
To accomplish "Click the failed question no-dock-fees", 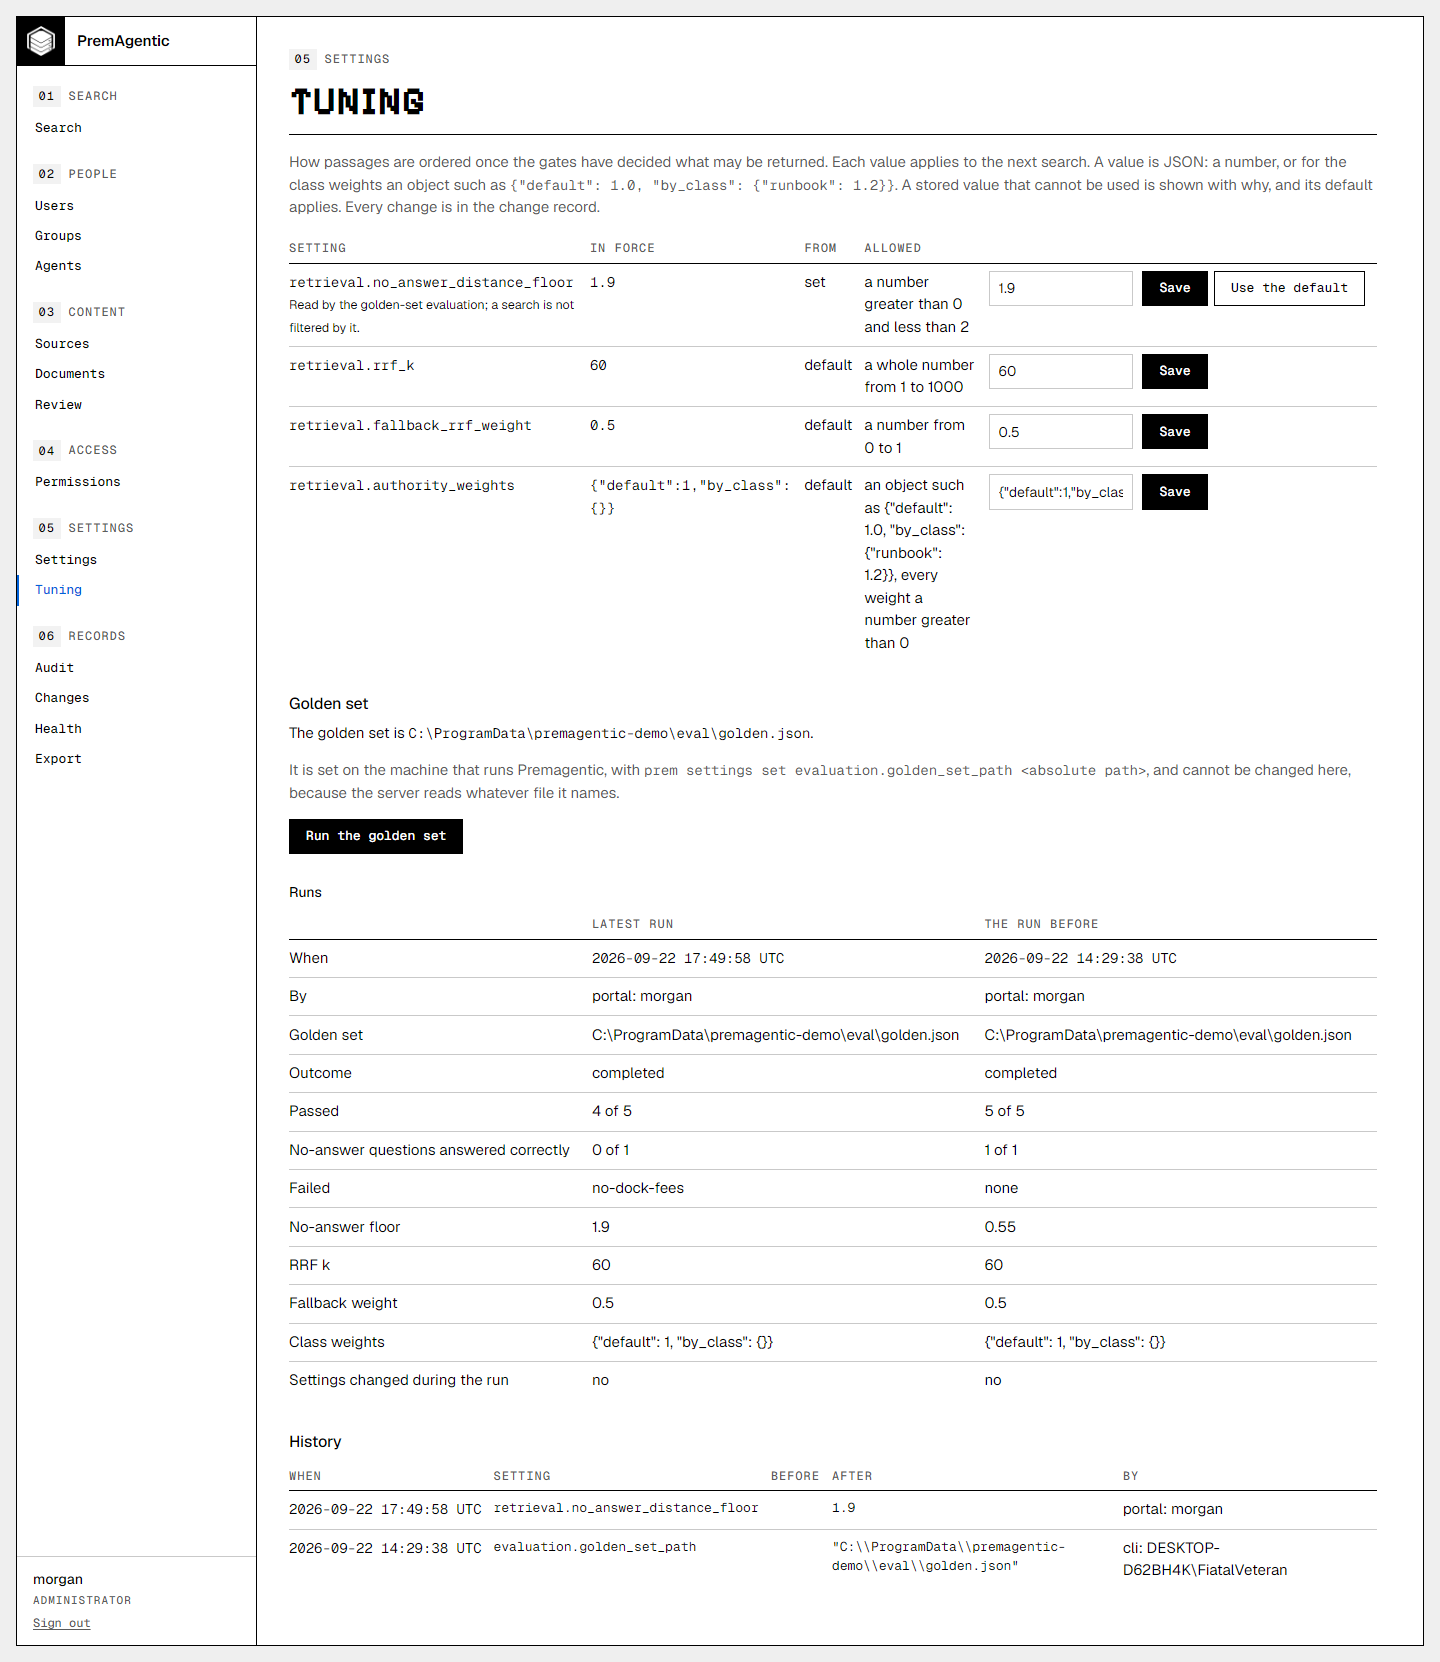I will pyautogui.click(x=638, y=1188).
